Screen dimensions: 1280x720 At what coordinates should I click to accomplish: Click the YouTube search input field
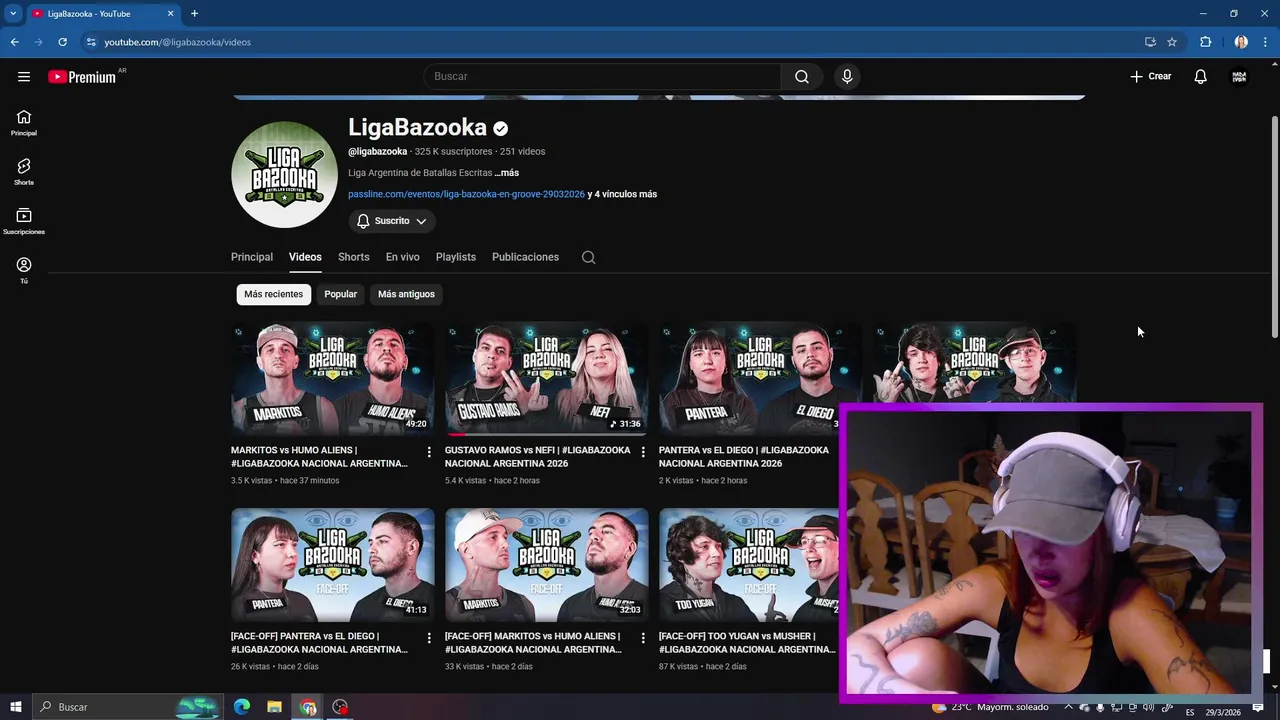click(602, 76)
